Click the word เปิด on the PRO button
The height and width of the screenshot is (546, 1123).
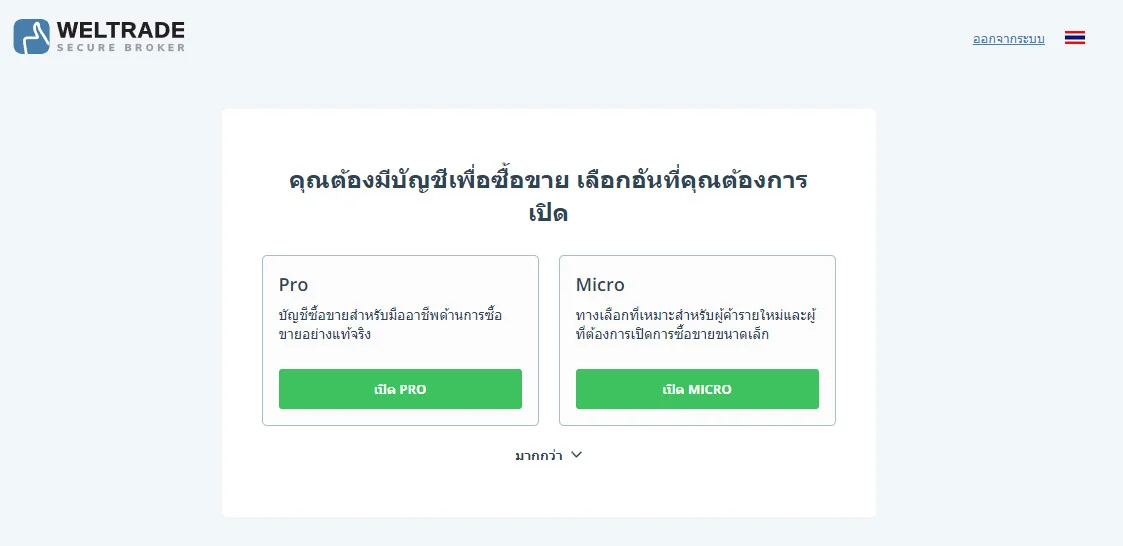pyautogui.click(x=385, y=389)
